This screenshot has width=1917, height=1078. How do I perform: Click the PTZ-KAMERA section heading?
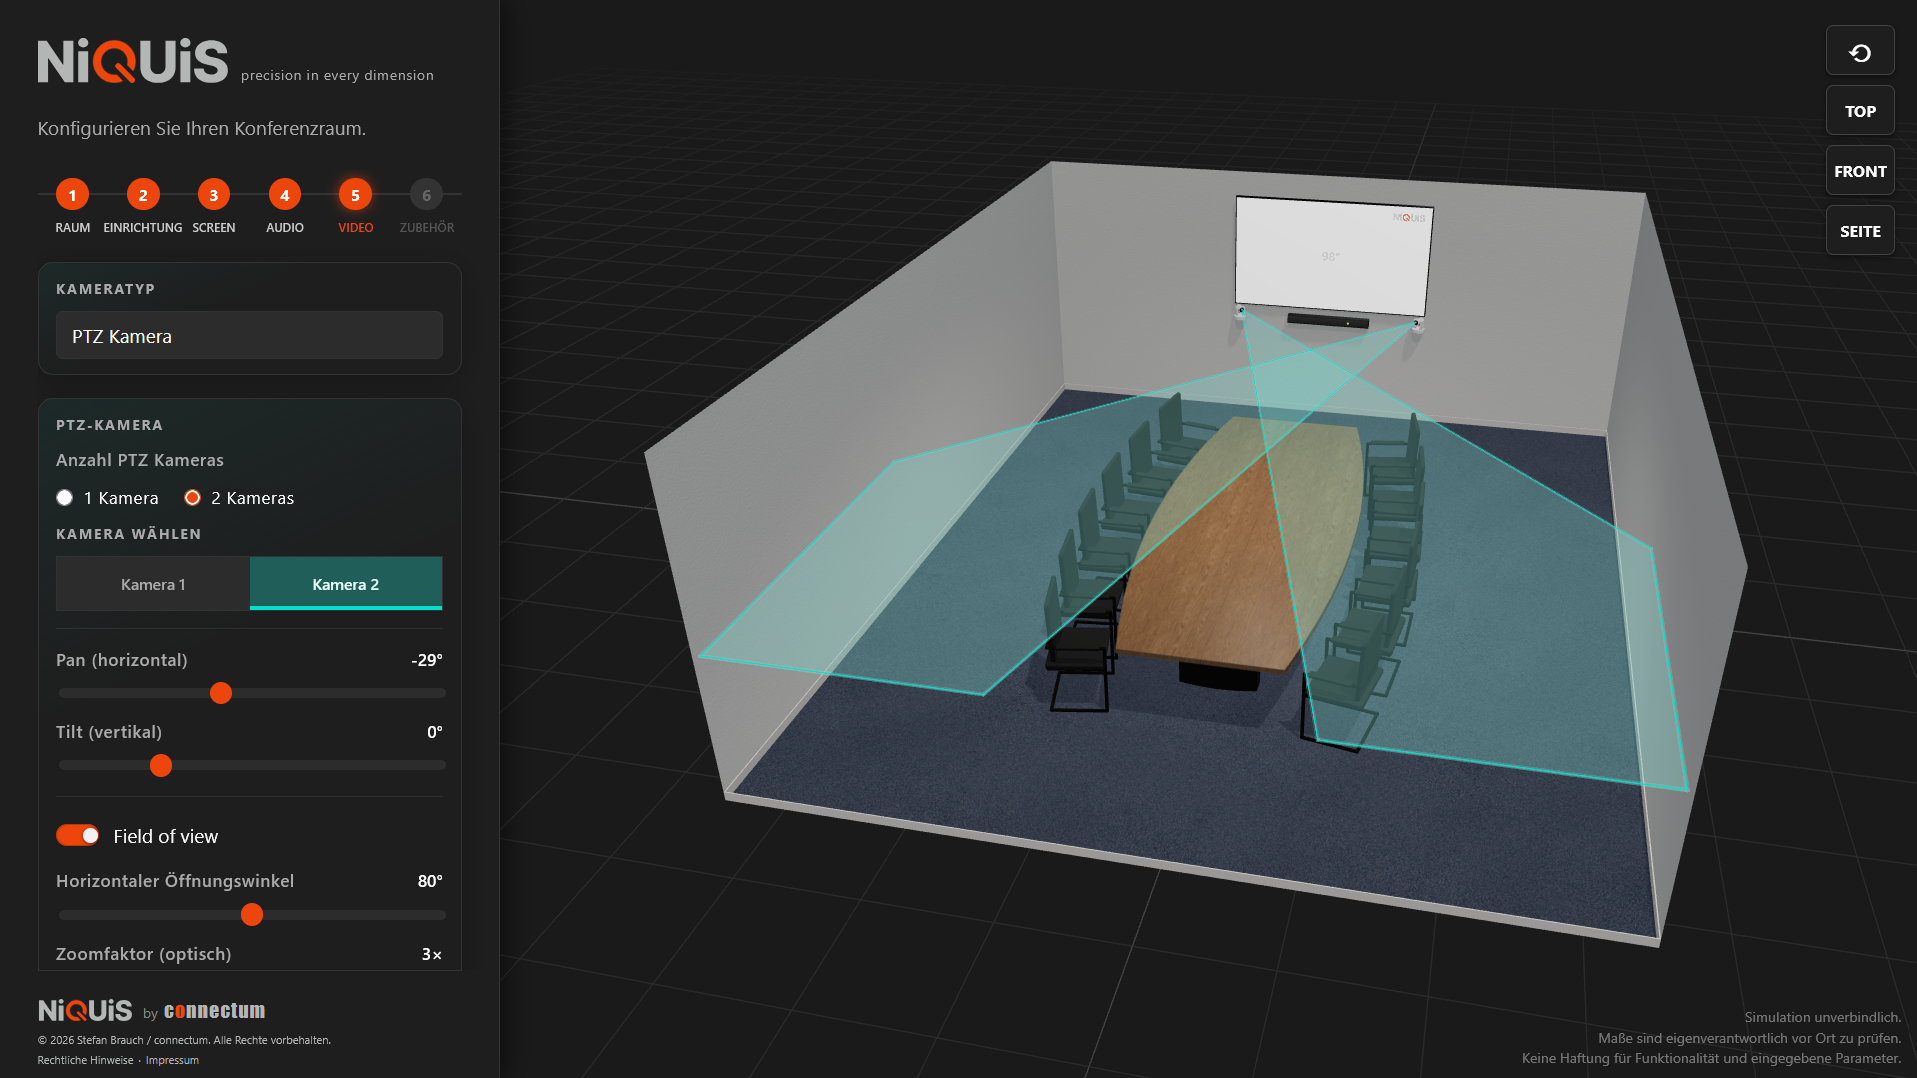pyautogui.click(x=109, y=425)
